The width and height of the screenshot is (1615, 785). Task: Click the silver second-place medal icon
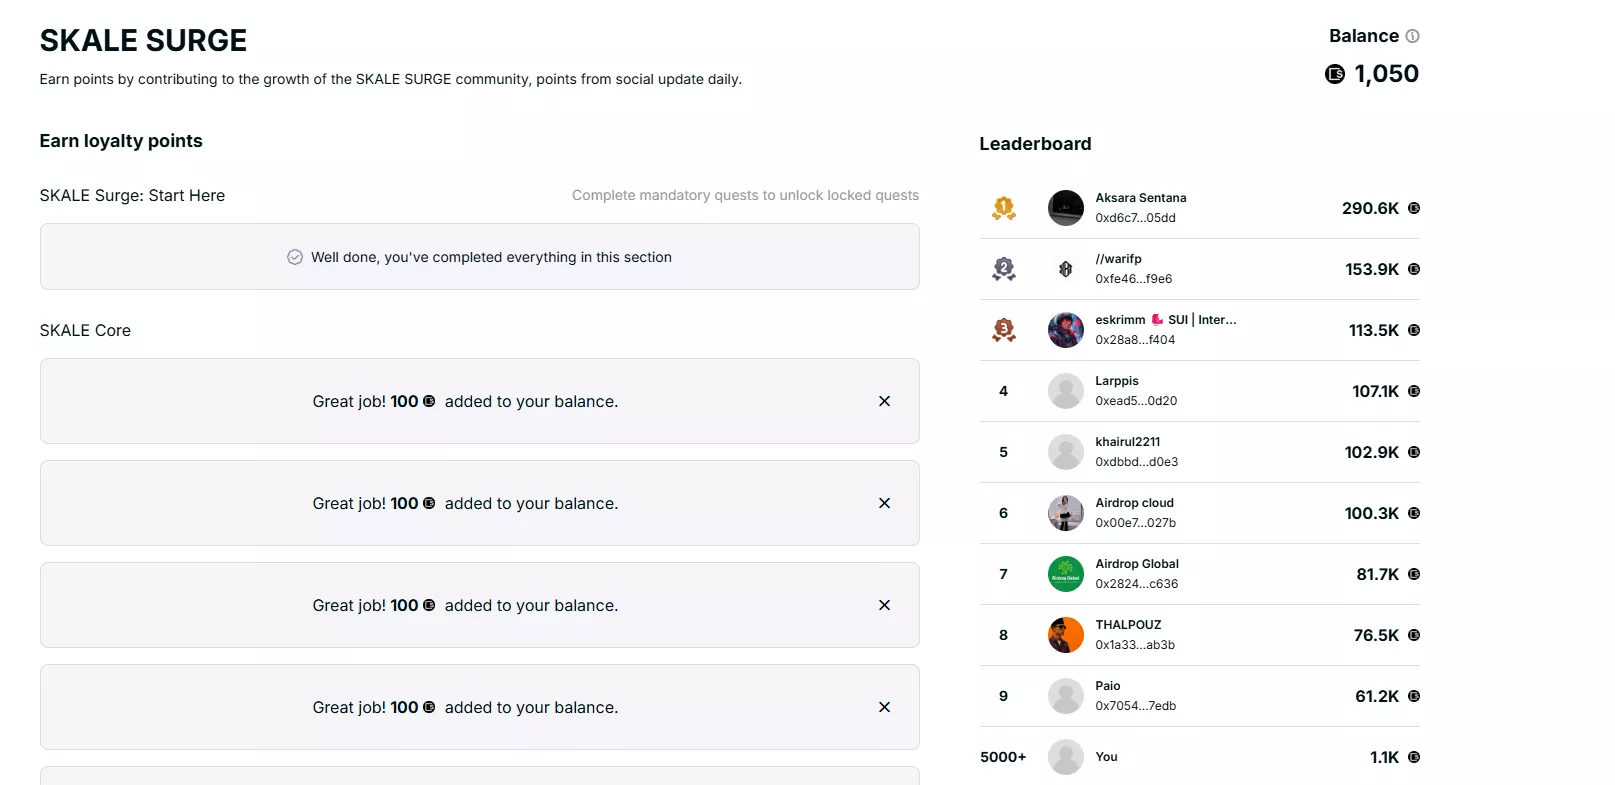tap(1004, 269)
